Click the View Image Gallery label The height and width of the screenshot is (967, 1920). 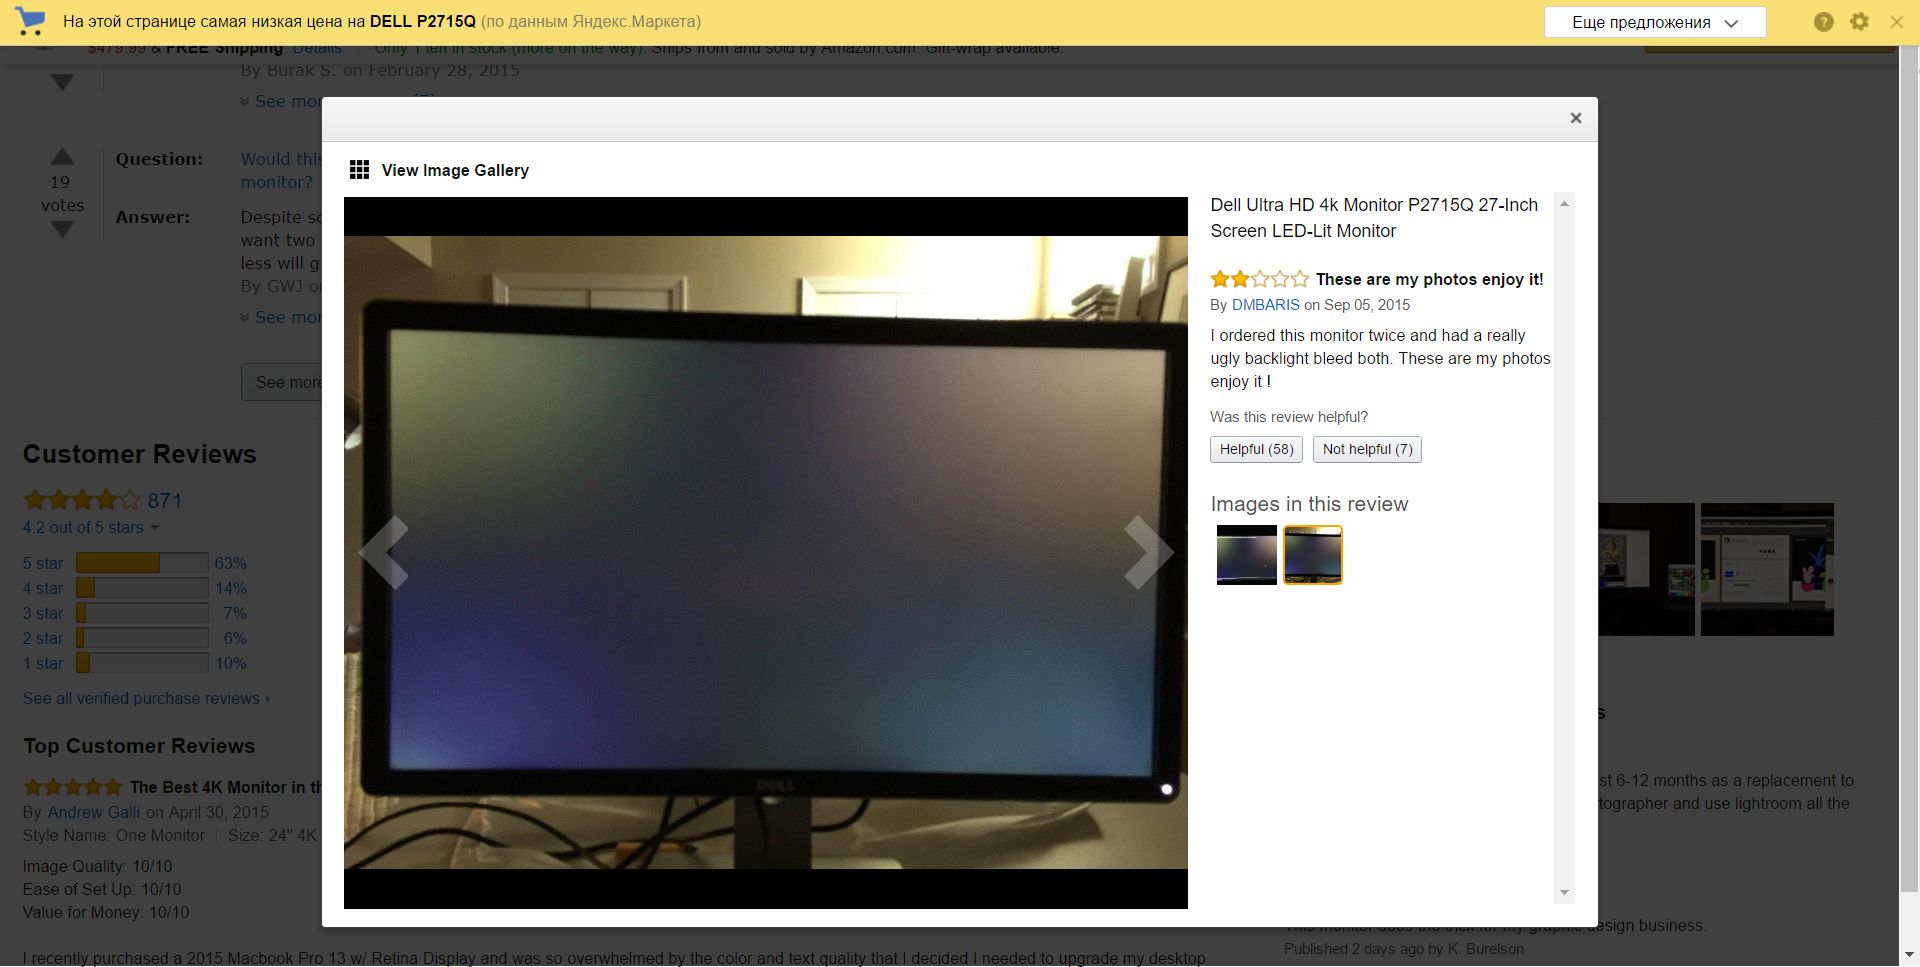click(455, 170)
